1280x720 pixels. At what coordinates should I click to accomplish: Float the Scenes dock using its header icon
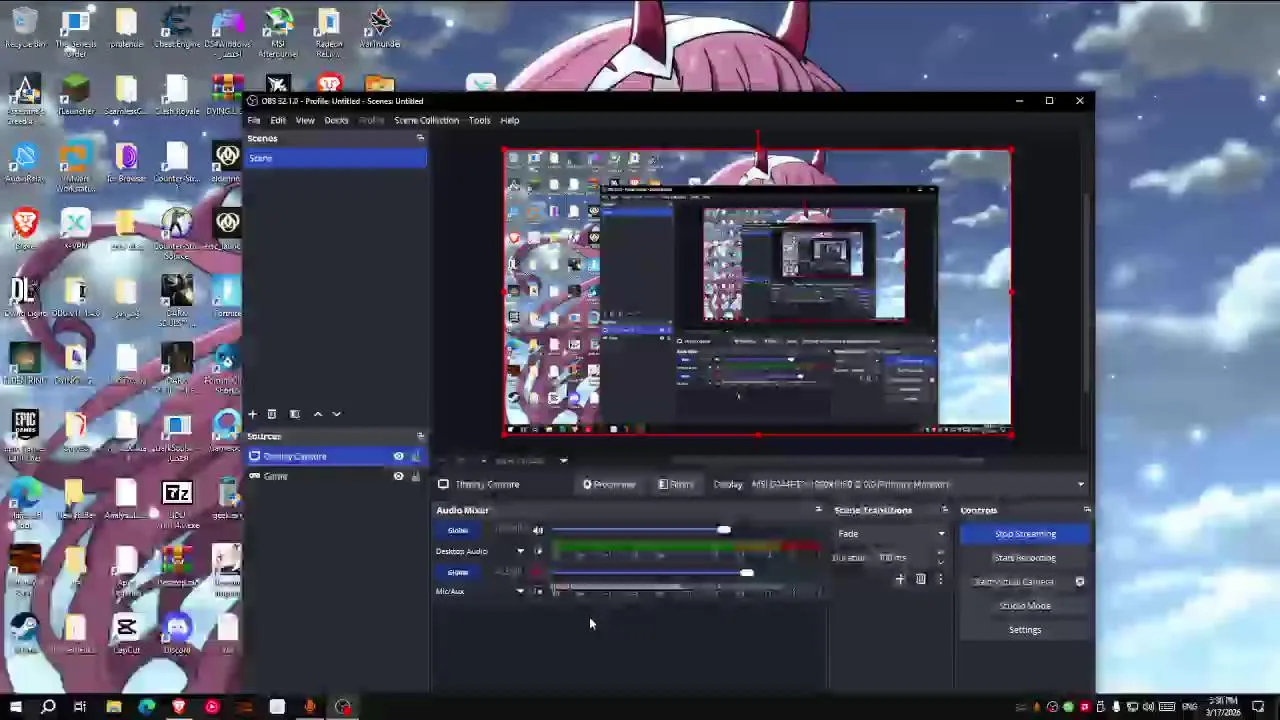point(420,138)
